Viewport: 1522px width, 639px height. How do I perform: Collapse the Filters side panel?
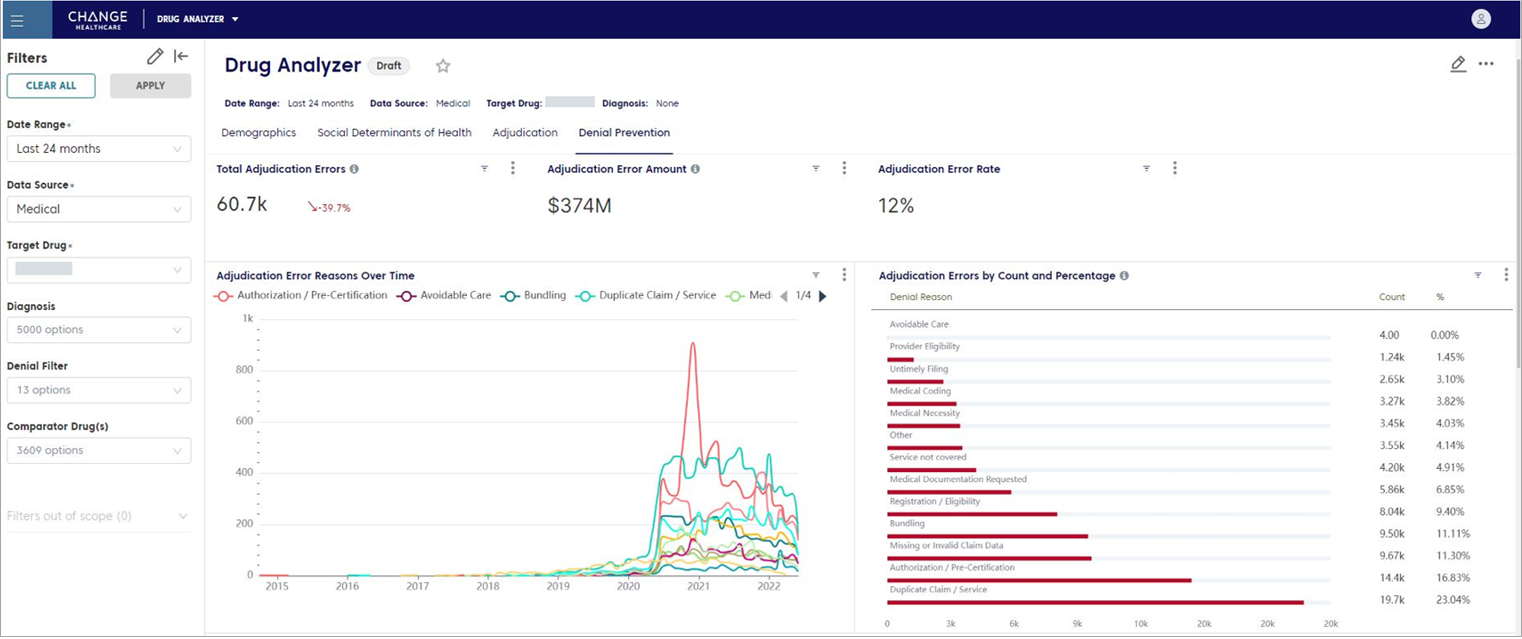[181, 57]
